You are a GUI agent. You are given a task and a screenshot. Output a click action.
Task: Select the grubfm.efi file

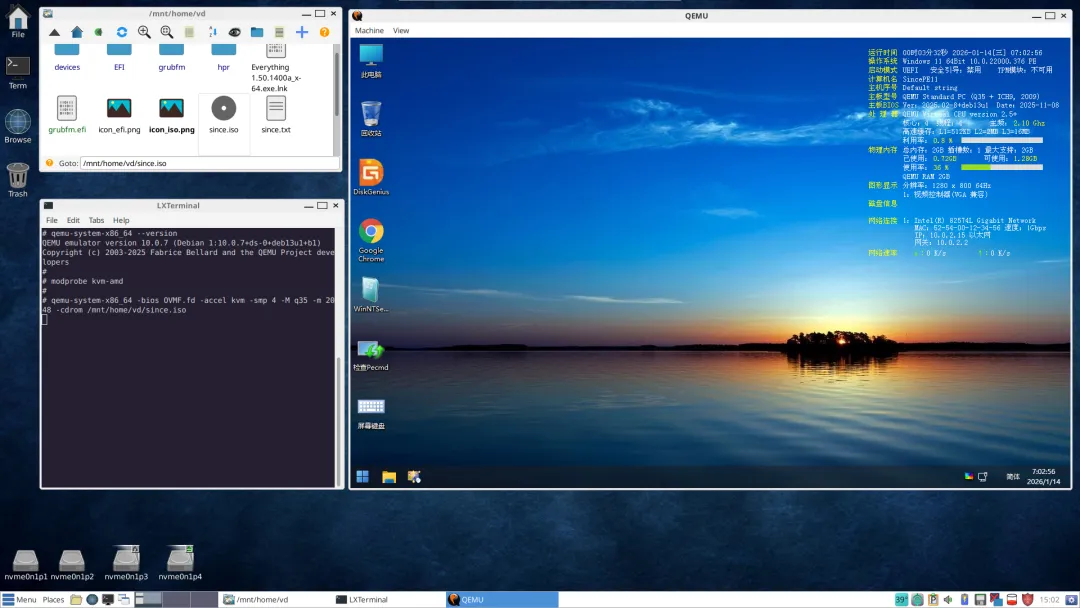[x=67, y=115]
